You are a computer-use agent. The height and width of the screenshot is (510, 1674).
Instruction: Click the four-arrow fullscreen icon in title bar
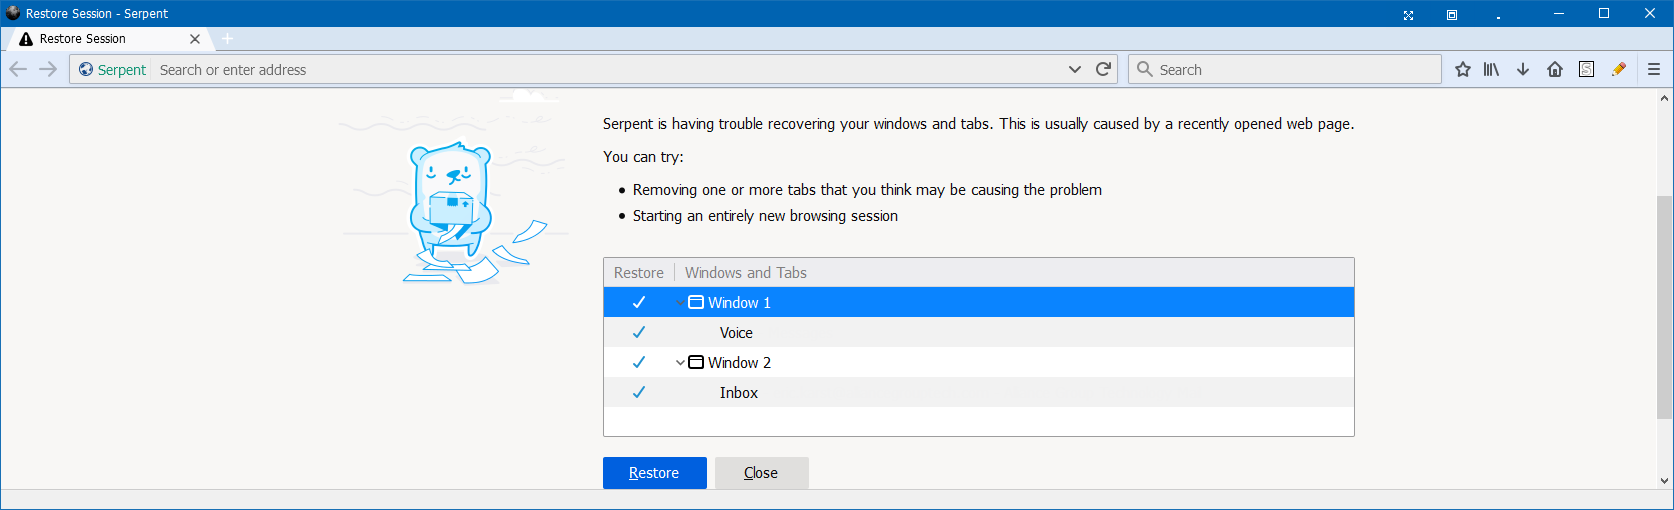click(1408, 15)
